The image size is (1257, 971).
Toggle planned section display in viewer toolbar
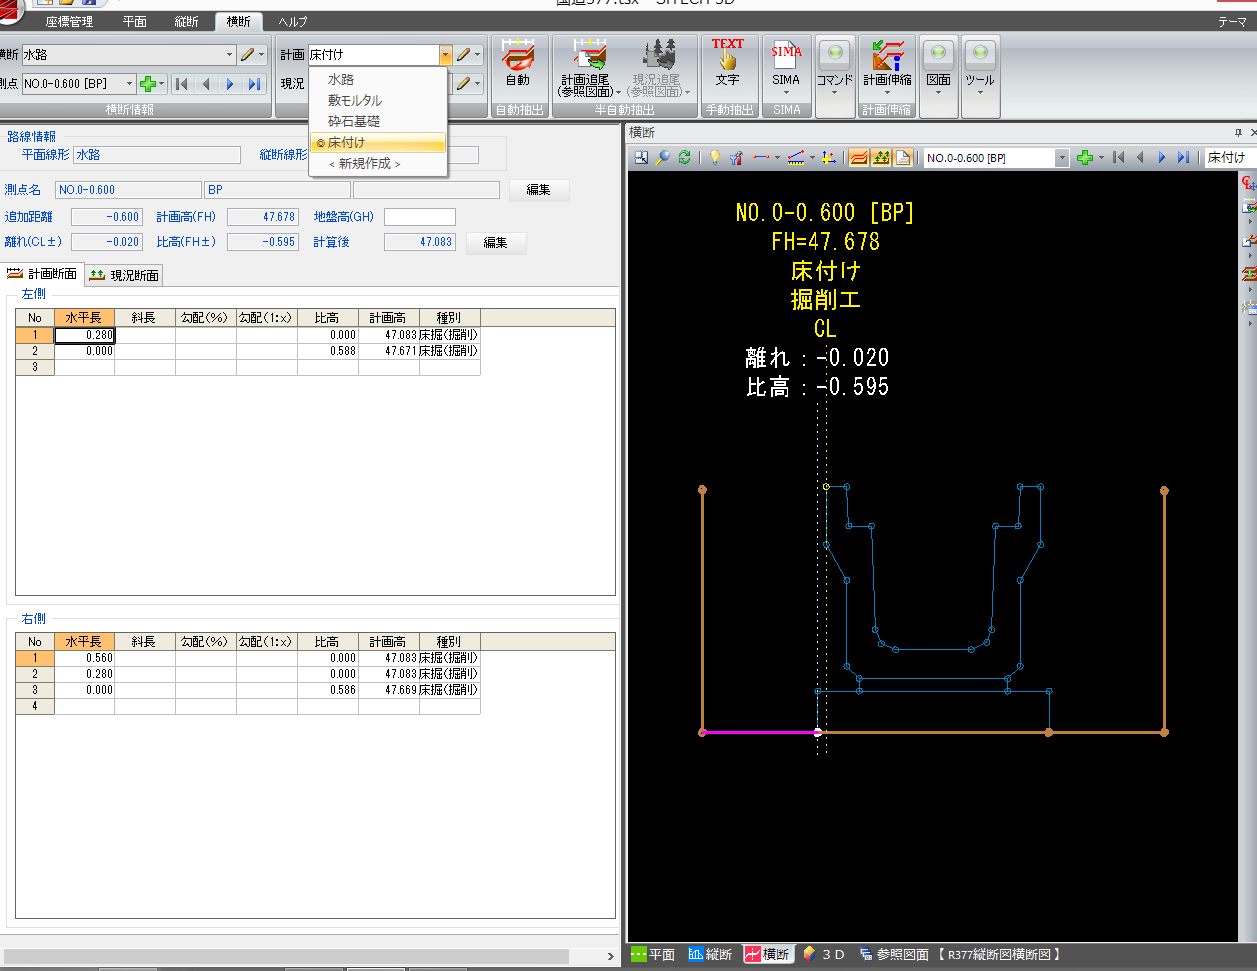(x=858, y=158)
